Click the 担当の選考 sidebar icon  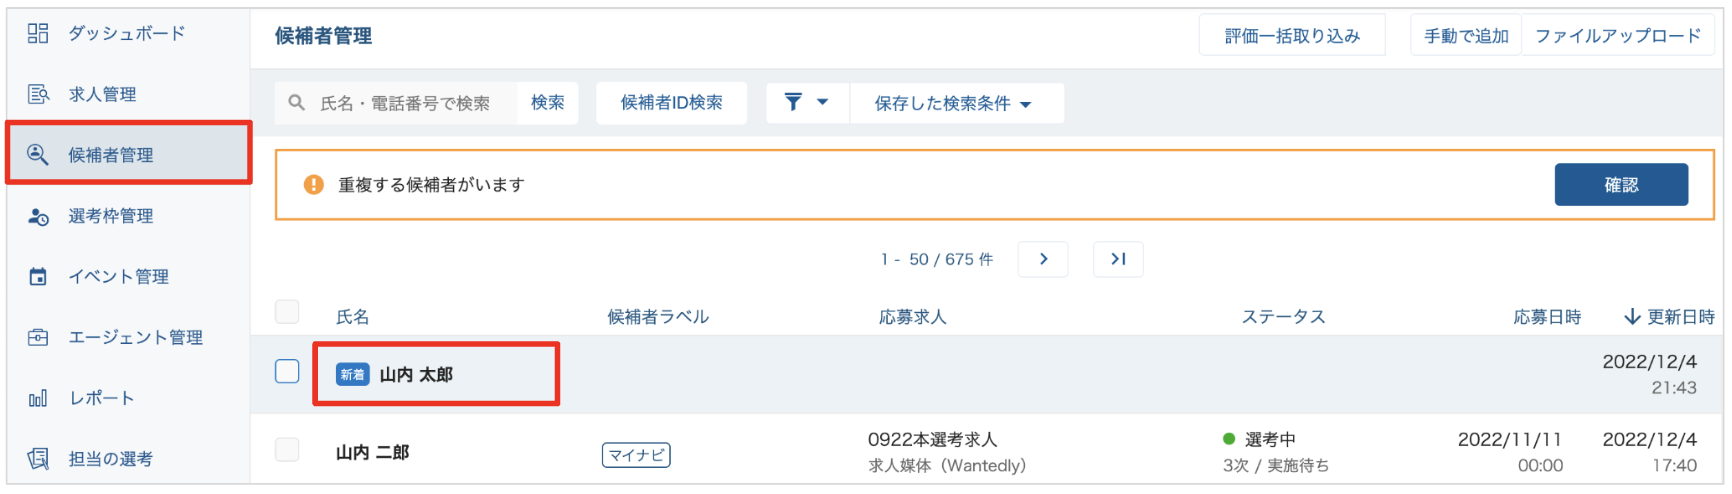(x=38, y=459)
